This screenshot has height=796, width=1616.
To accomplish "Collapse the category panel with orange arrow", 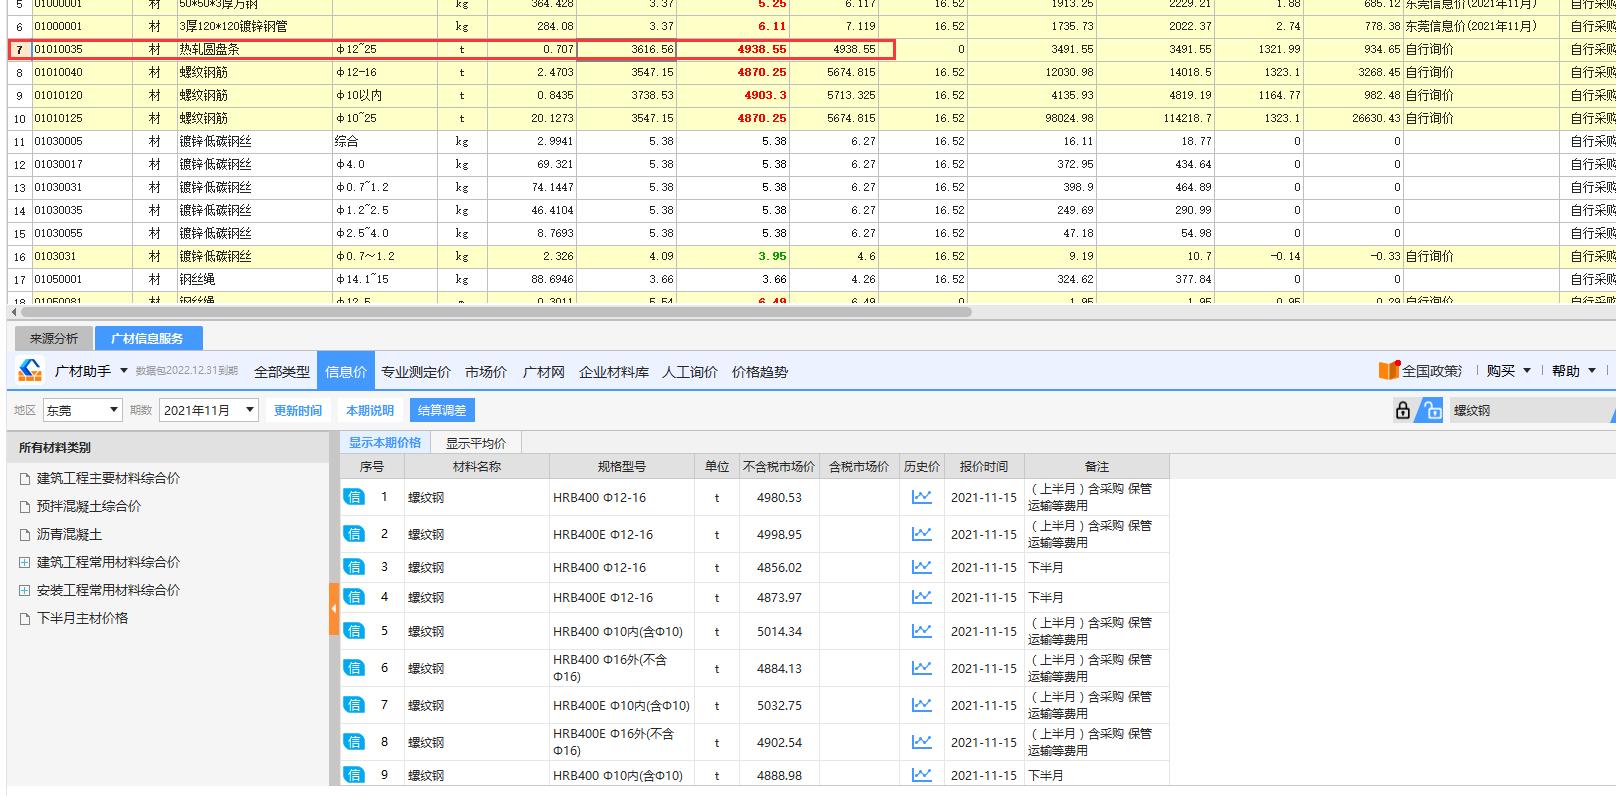I will pos(334,608).
